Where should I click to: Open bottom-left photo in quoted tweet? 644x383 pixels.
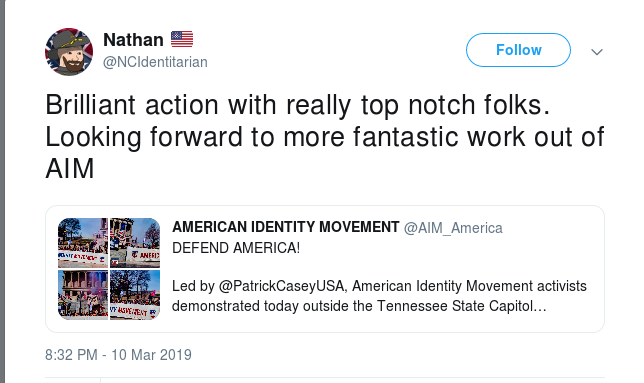point(83,295)
